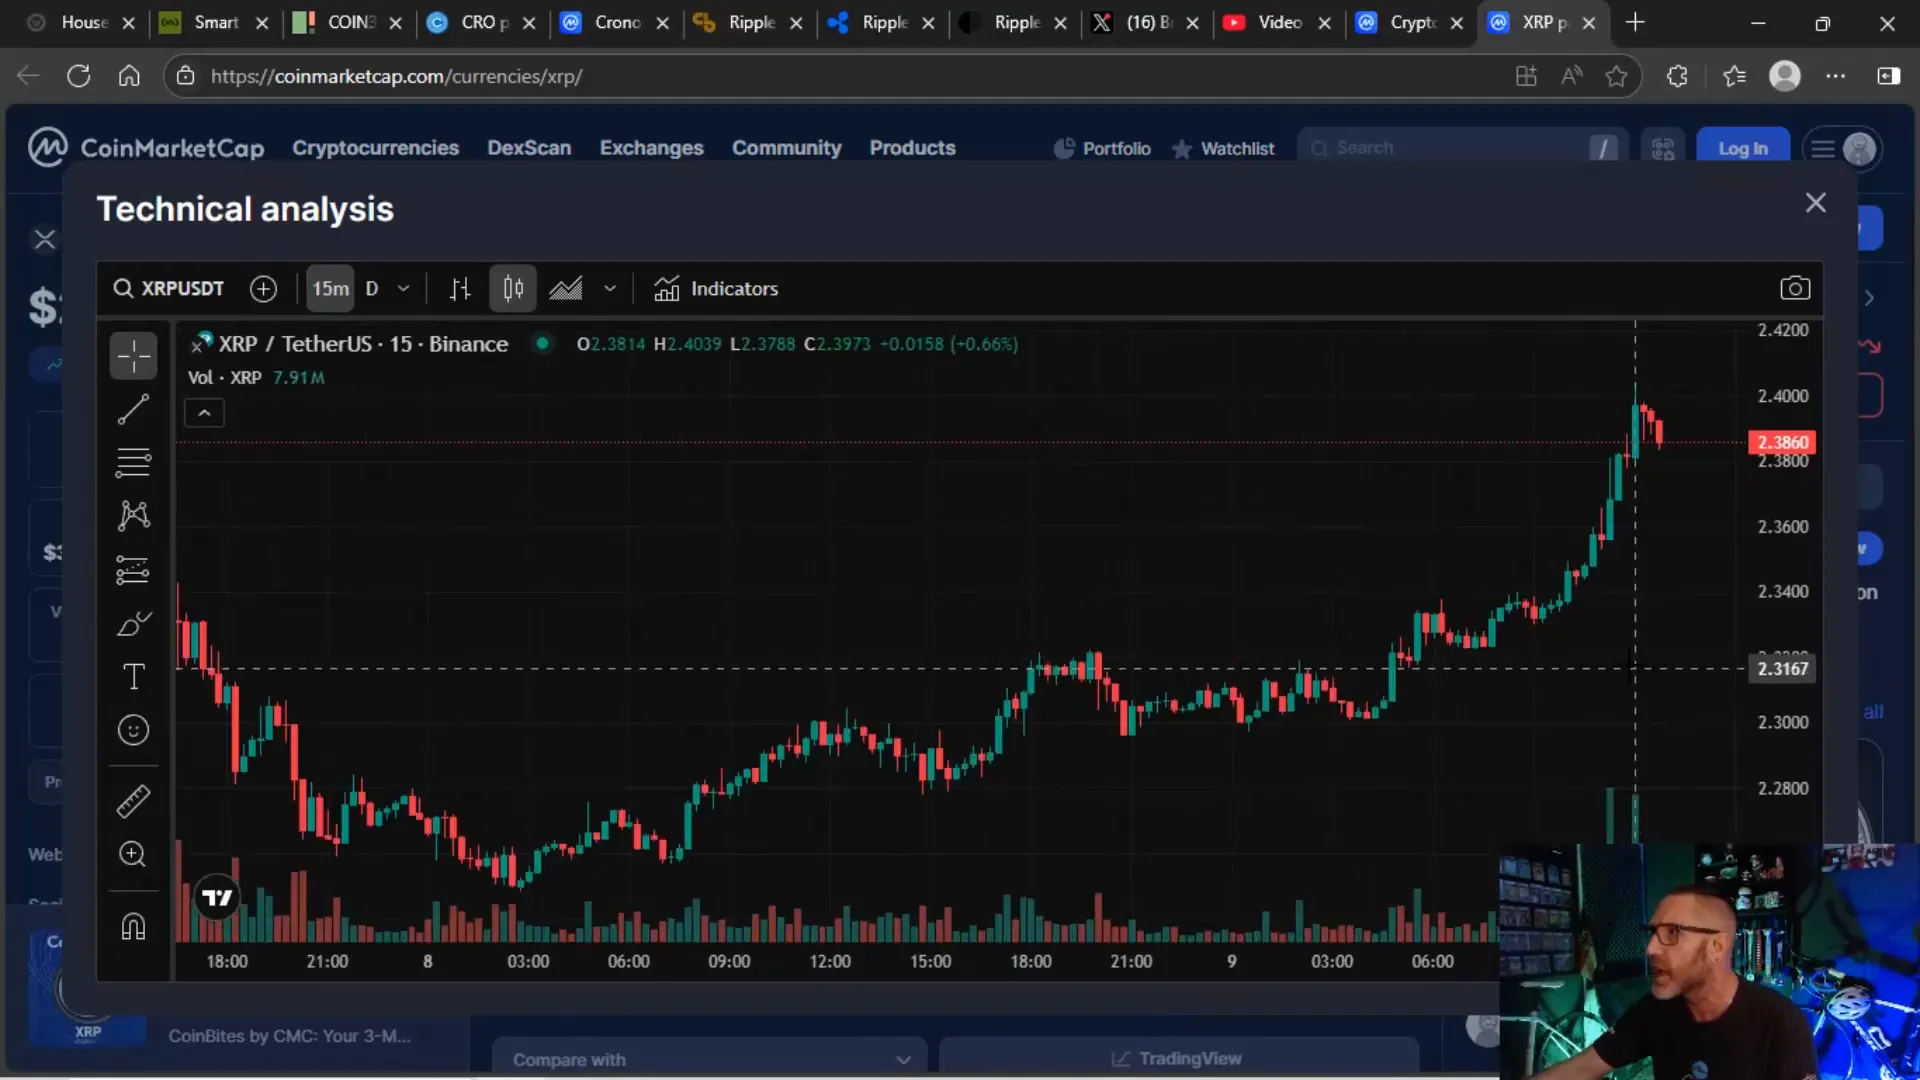This screenshot has width=1920, height=1080.
Task: Select the crosshair cursor tool
Action: [x=133, y=356]
